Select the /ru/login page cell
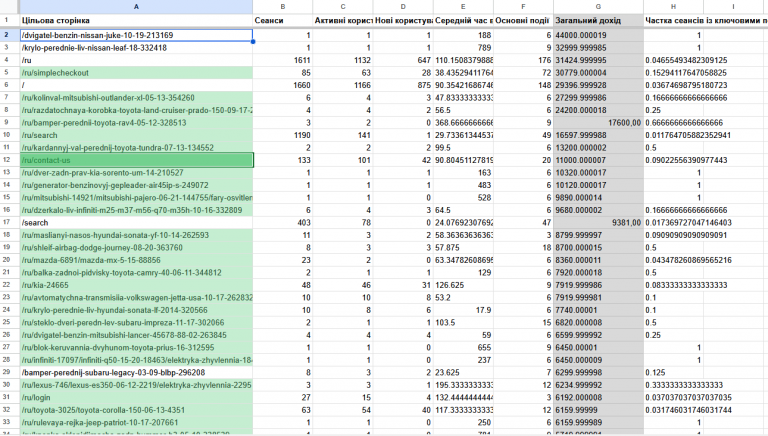Image resolution: width=768 pixels, height=436 pixels. coord(136,398)
